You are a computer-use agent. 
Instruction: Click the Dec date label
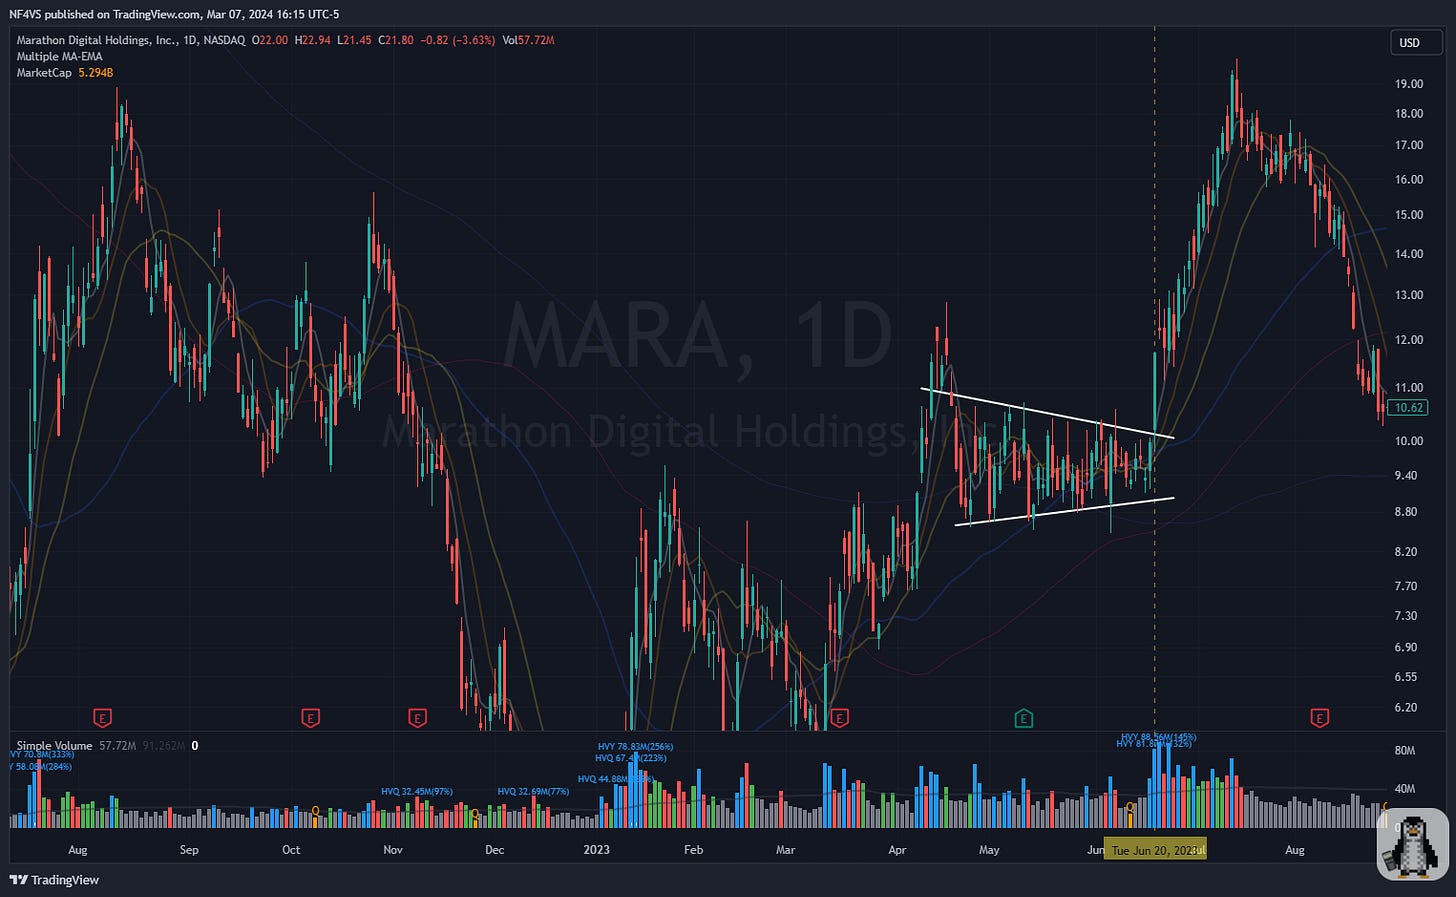point(494,850)
